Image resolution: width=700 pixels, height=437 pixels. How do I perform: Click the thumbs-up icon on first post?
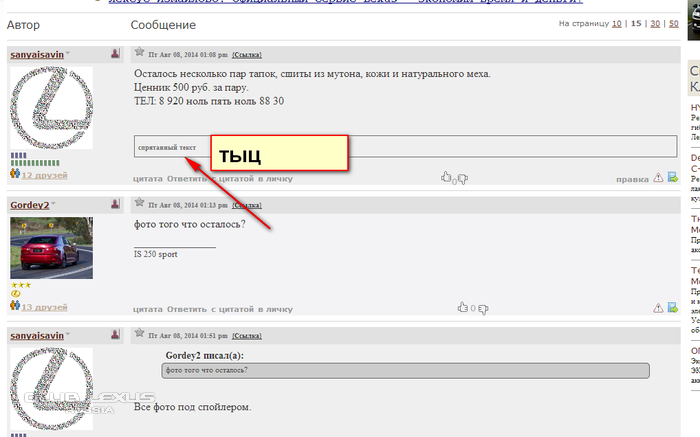pos(446,179)
